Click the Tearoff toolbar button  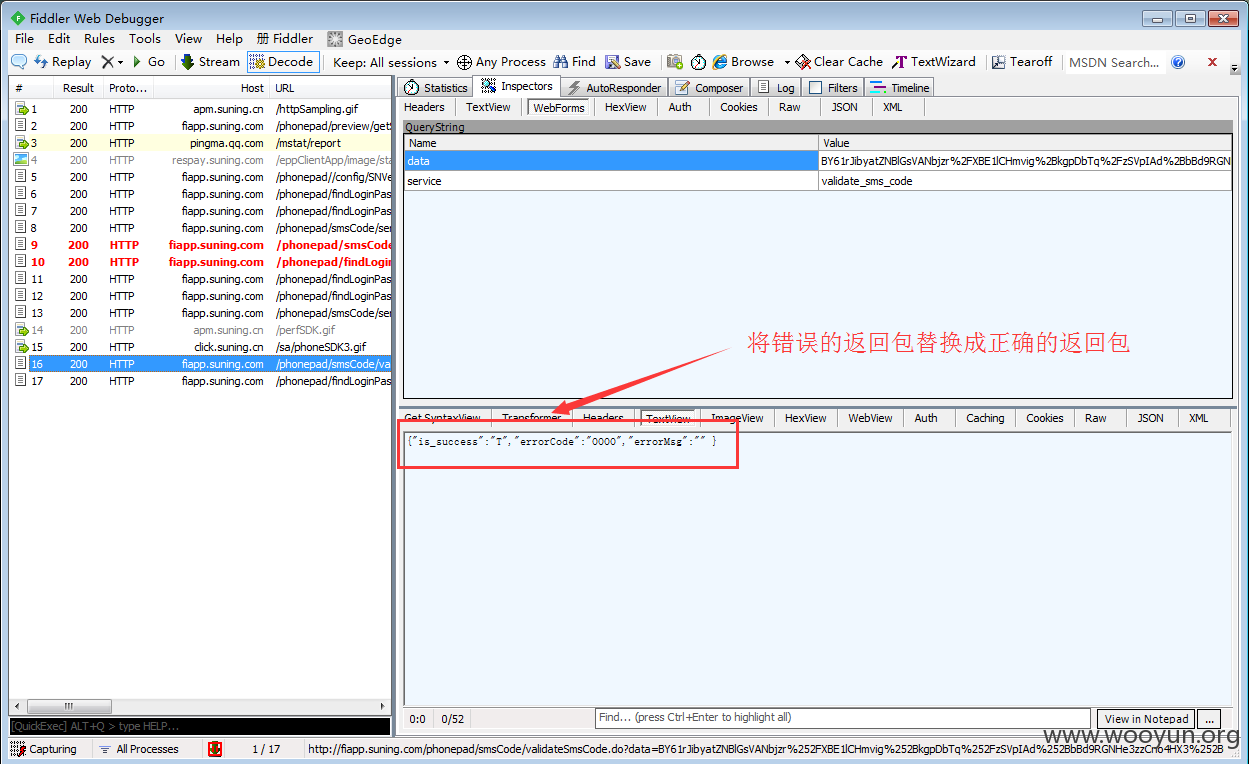(1022, 62)
